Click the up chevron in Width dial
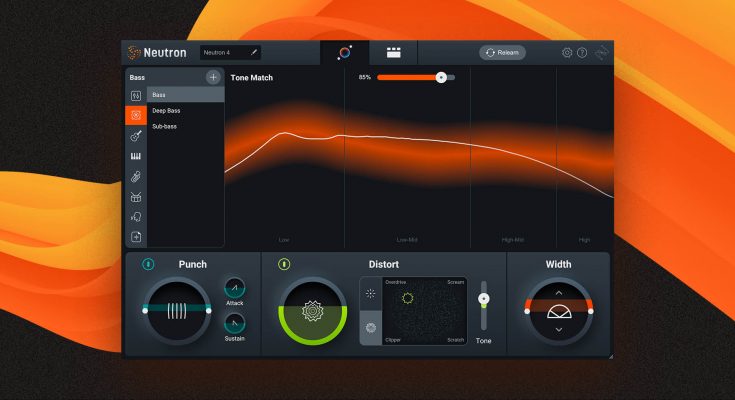This screenshot has width=735, height=400. coord(558,293)
